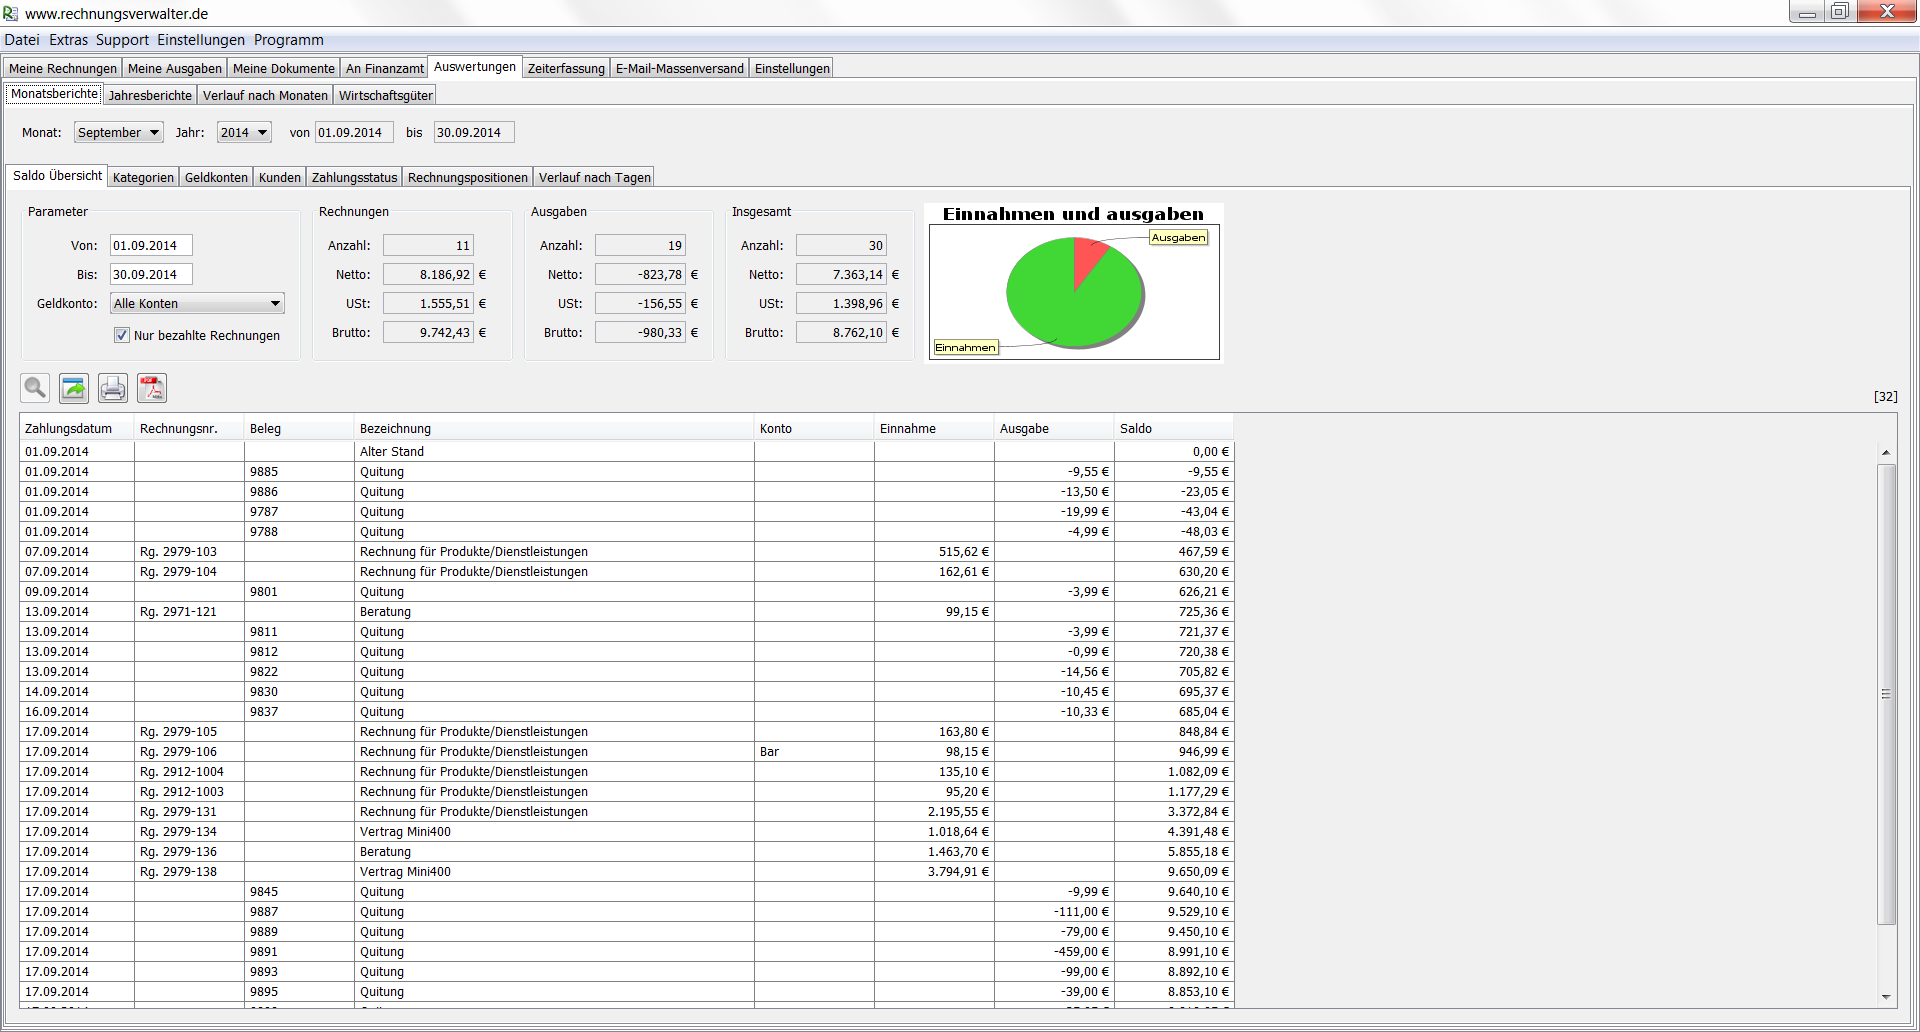Select the 'Vertrag Mini400' row Rg. 2979-134
Image resolution: width=1920 pixels, height=1032 pixels.
pos(405,832)
